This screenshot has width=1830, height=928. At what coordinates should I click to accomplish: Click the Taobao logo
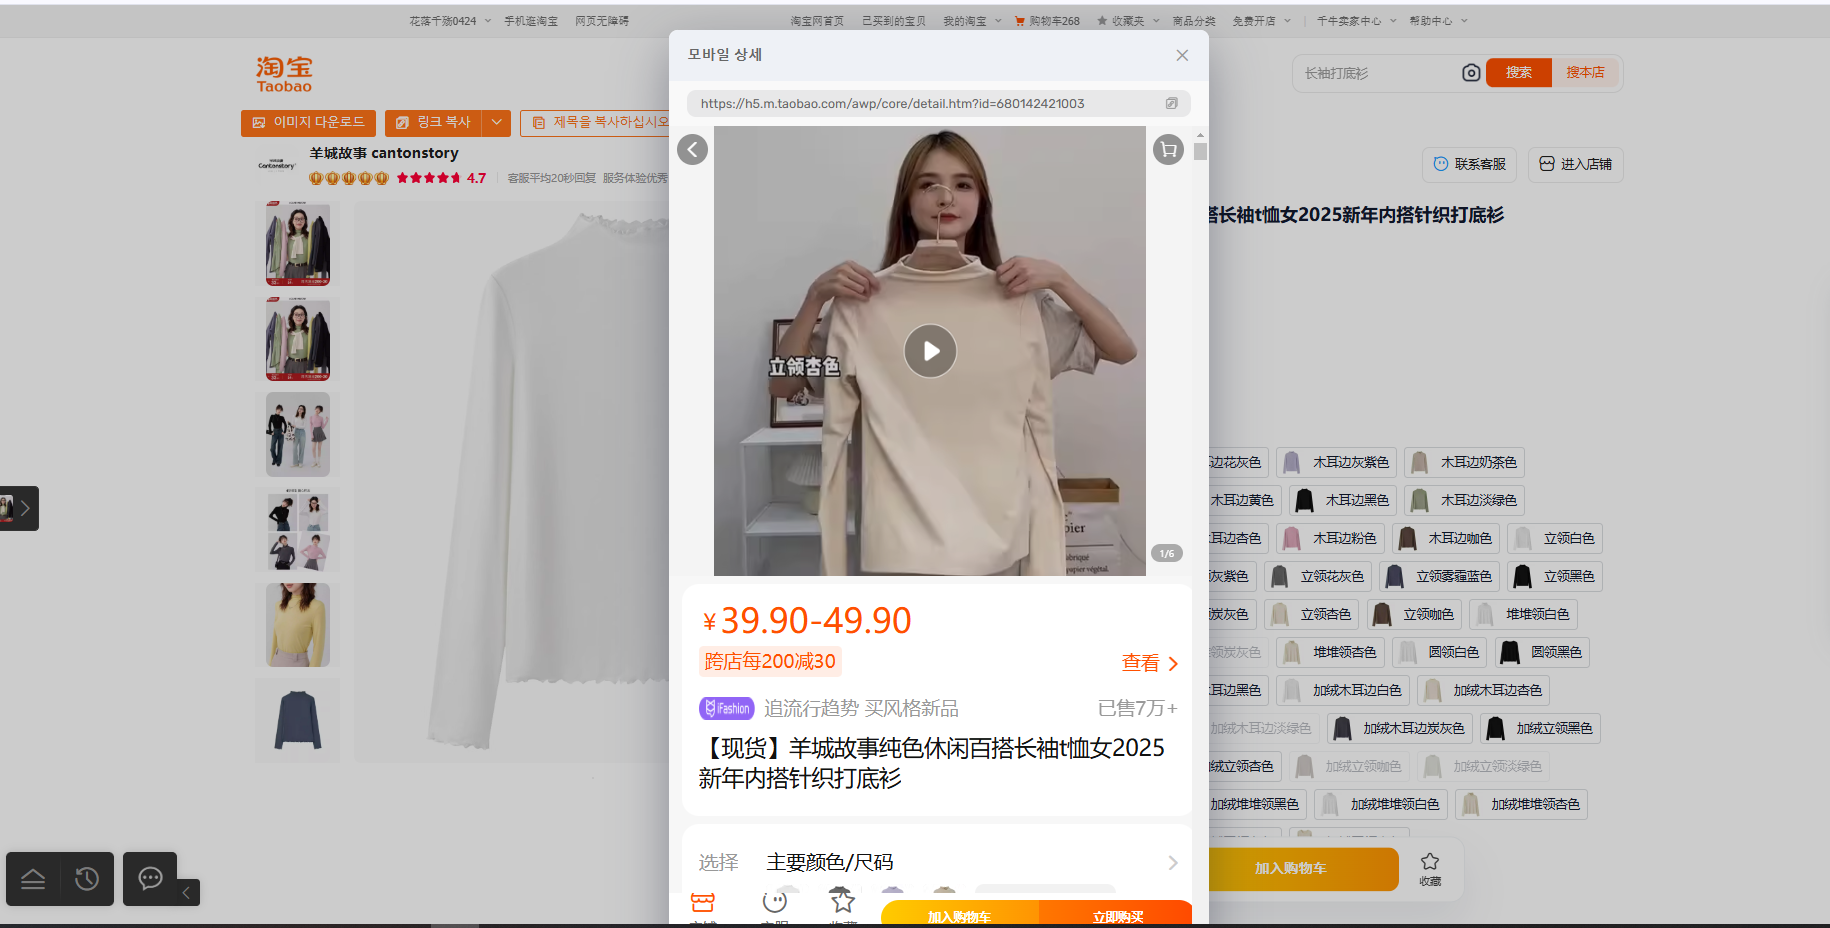coord(284,74)
